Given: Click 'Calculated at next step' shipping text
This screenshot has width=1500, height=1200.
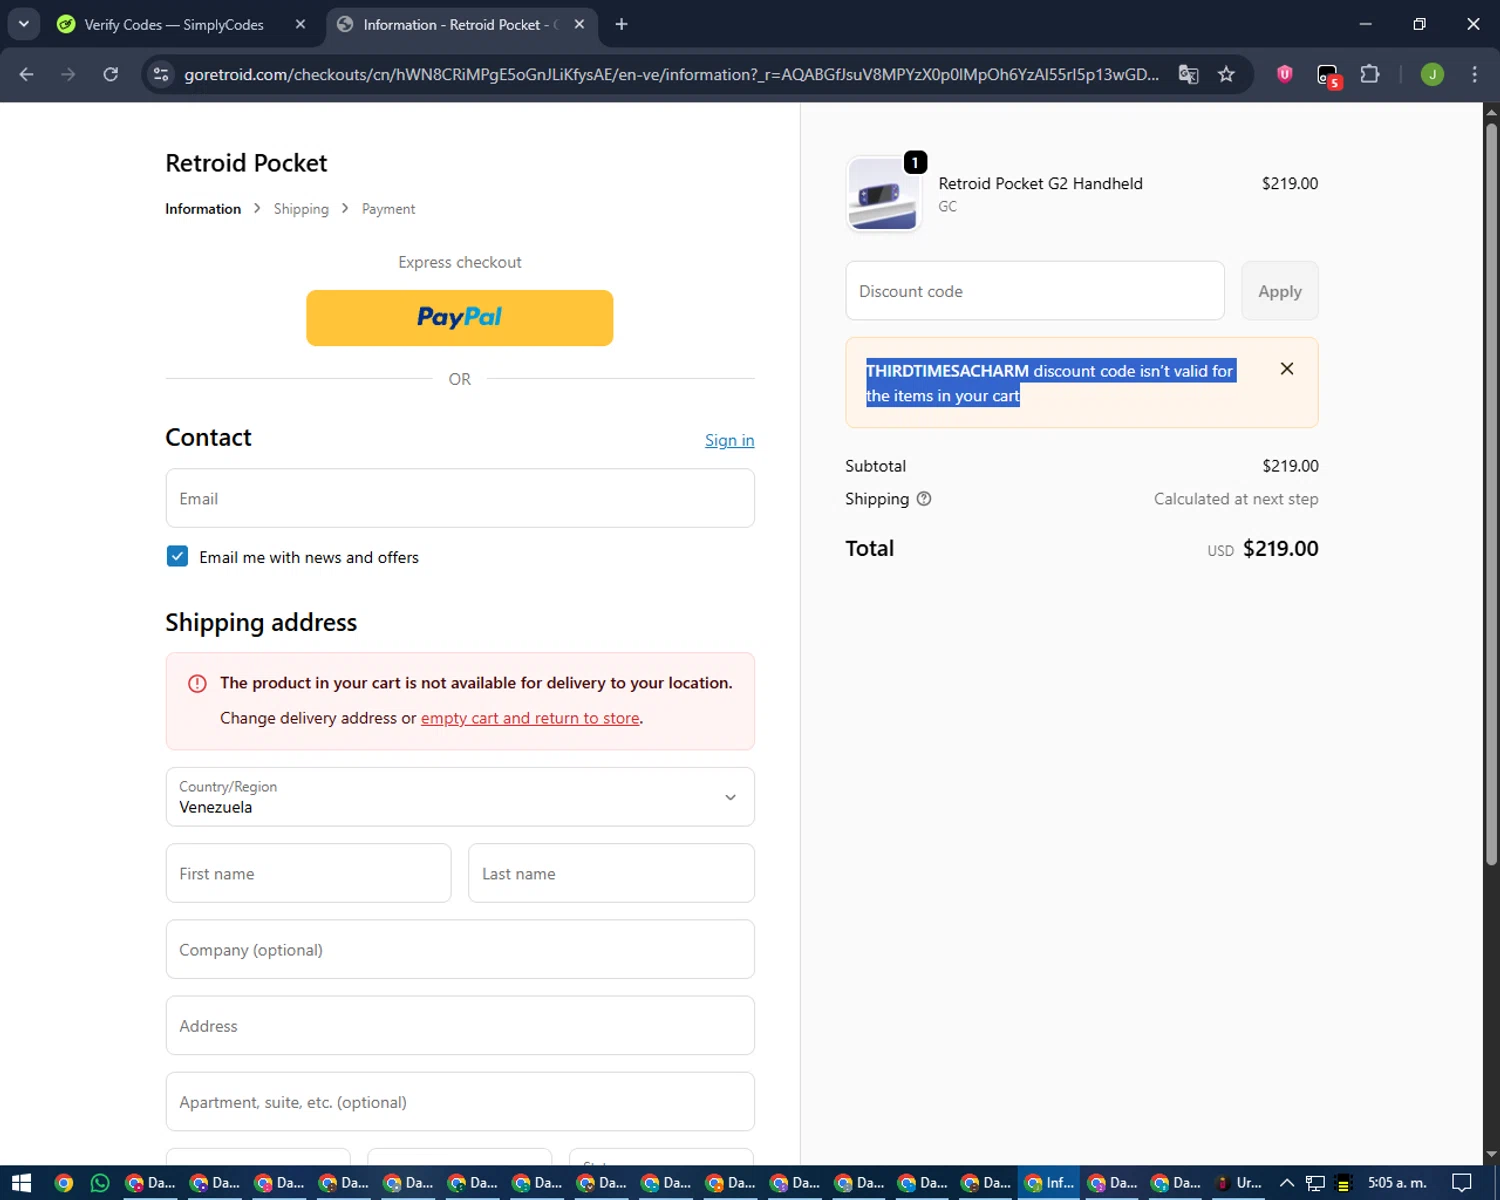Looking at the screenshot, I should 1236,498.
